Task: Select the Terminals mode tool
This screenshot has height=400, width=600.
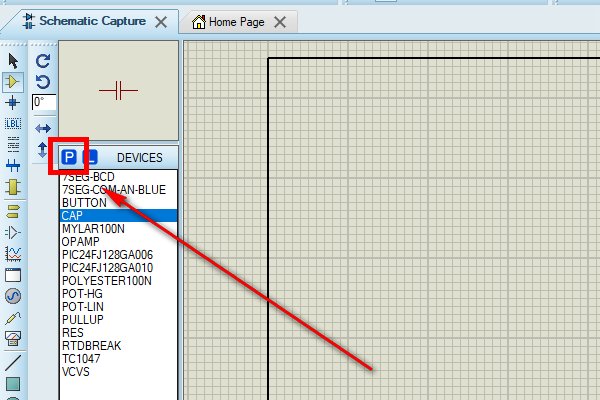Action: (x=13, y=211)
